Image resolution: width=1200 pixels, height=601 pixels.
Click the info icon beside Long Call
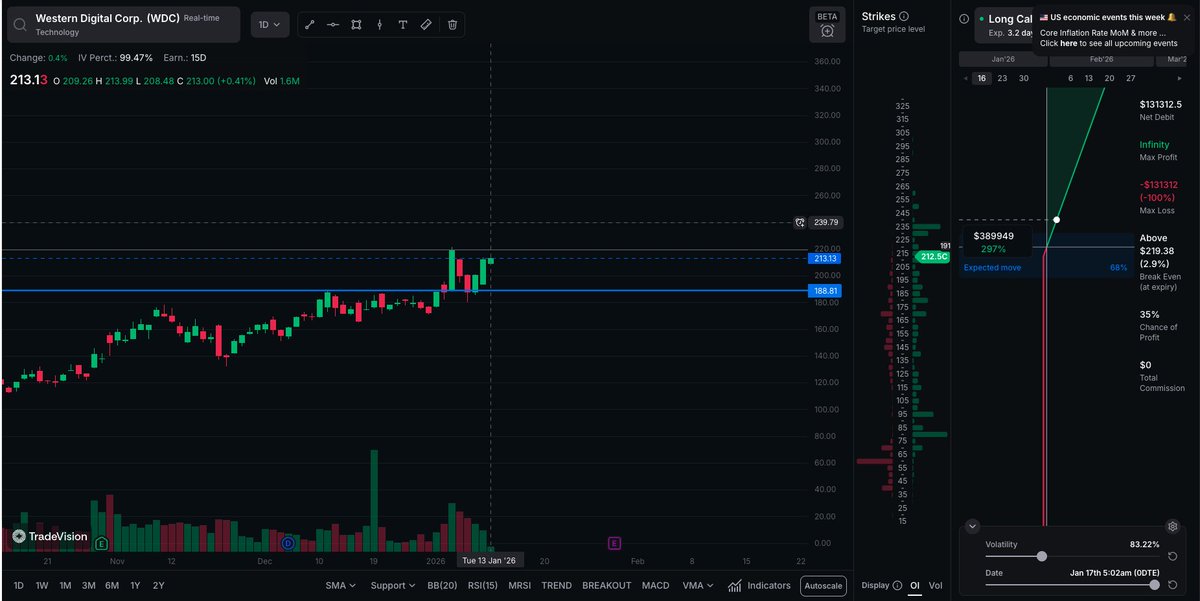pyautogui.click(x=964, y=18)
